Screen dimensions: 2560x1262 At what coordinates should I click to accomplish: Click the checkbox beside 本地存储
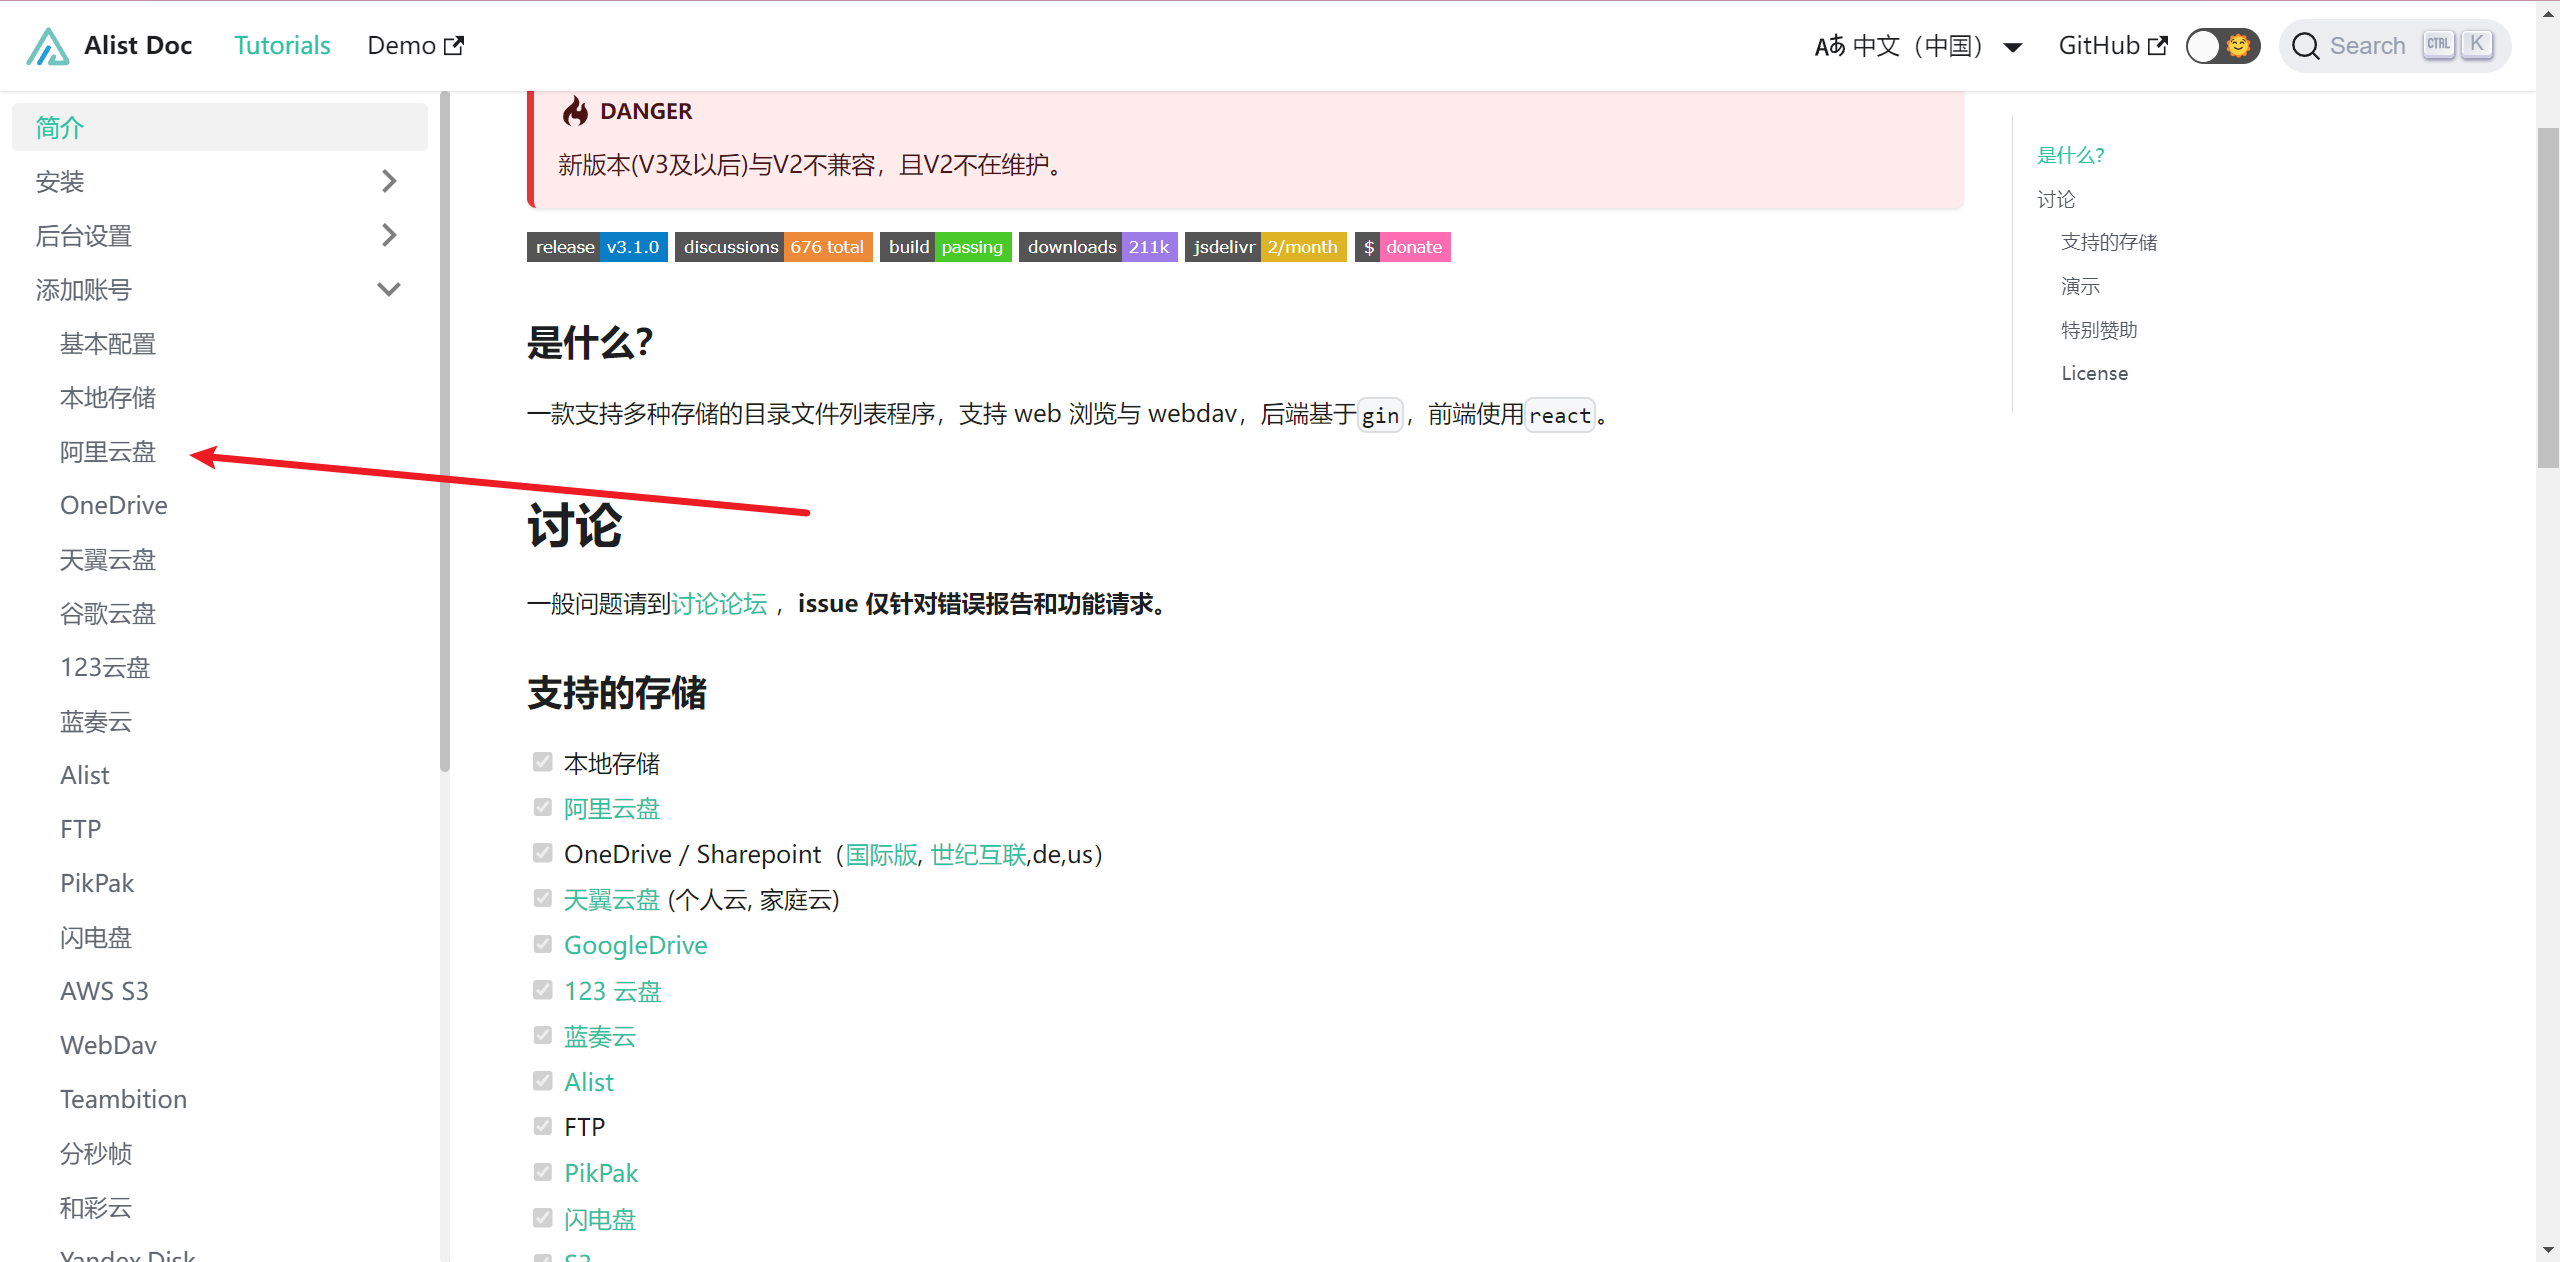pos(542,763)
